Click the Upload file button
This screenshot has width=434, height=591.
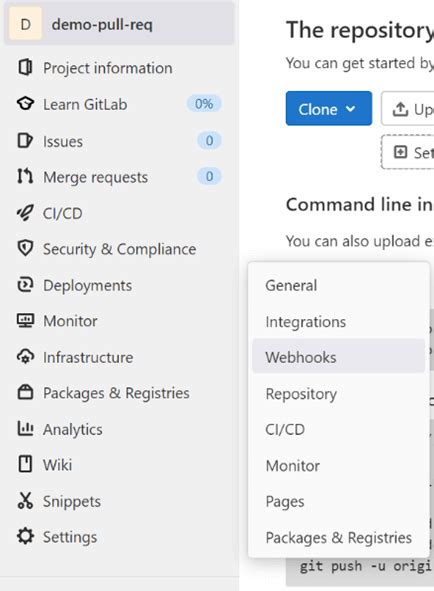point(408,108)
